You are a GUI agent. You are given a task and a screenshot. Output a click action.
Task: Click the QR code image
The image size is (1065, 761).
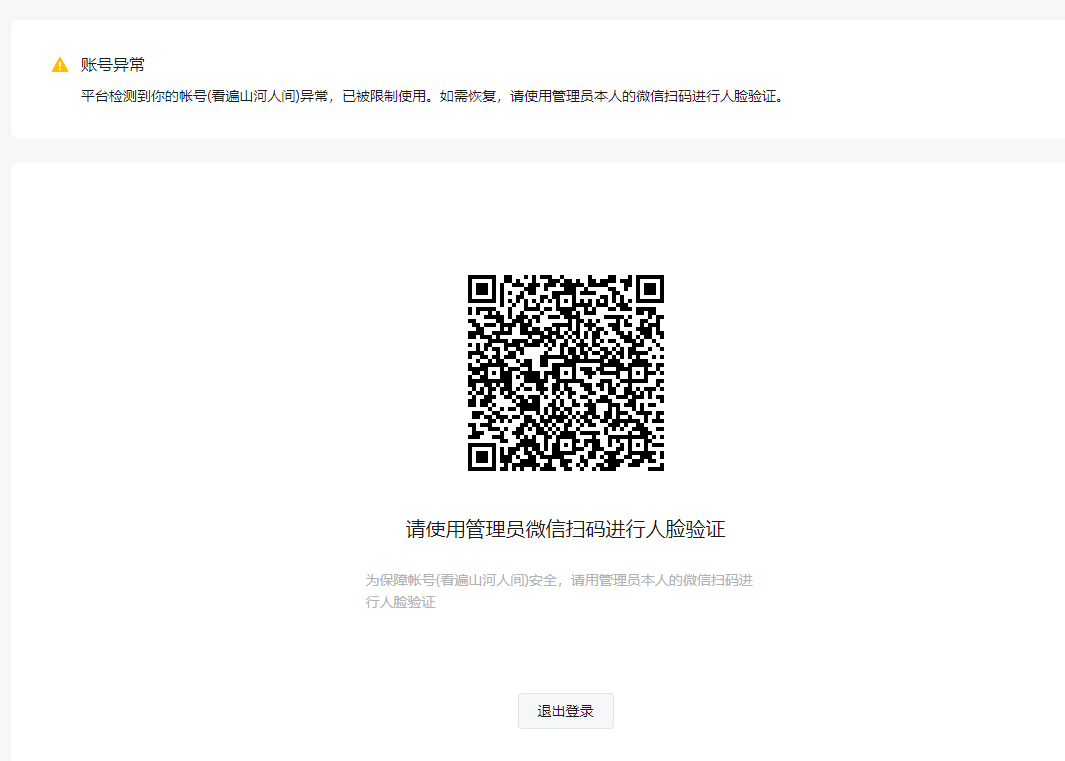[565, 372]
